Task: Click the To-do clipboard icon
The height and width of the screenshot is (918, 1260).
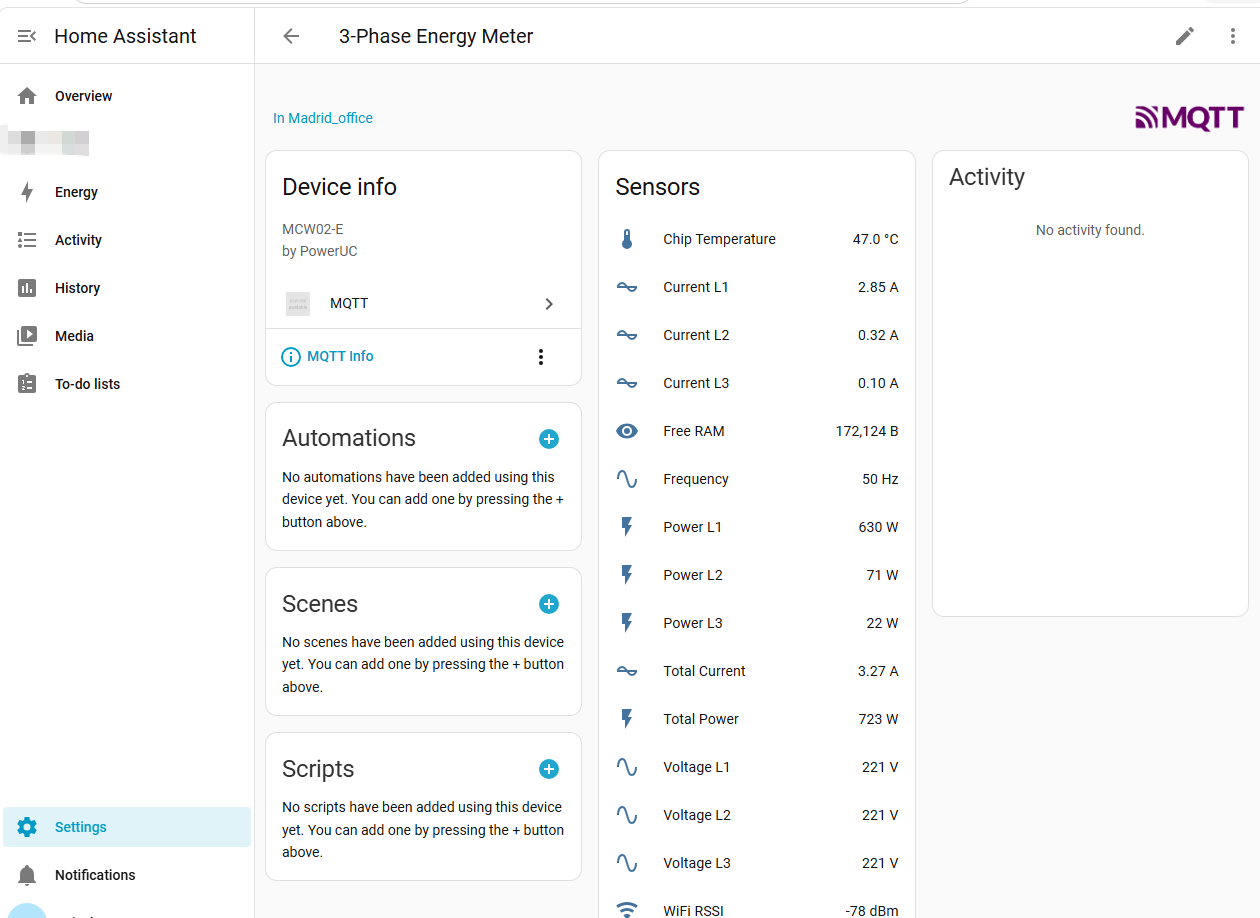Action: point(27,384)
